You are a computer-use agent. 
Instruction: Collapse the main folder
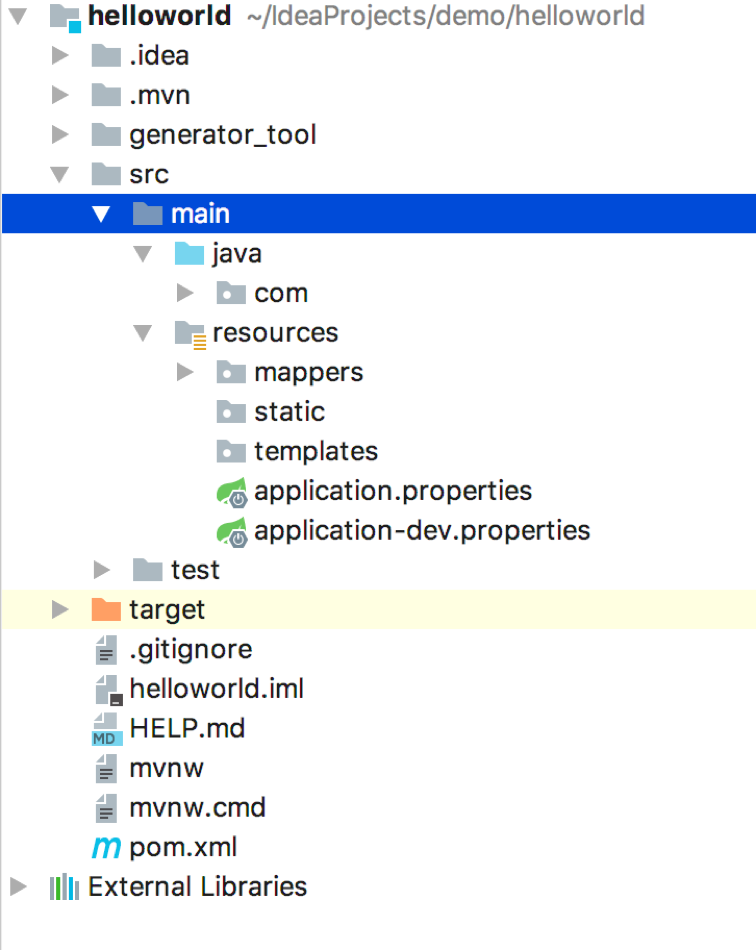[x=101, y=214]
